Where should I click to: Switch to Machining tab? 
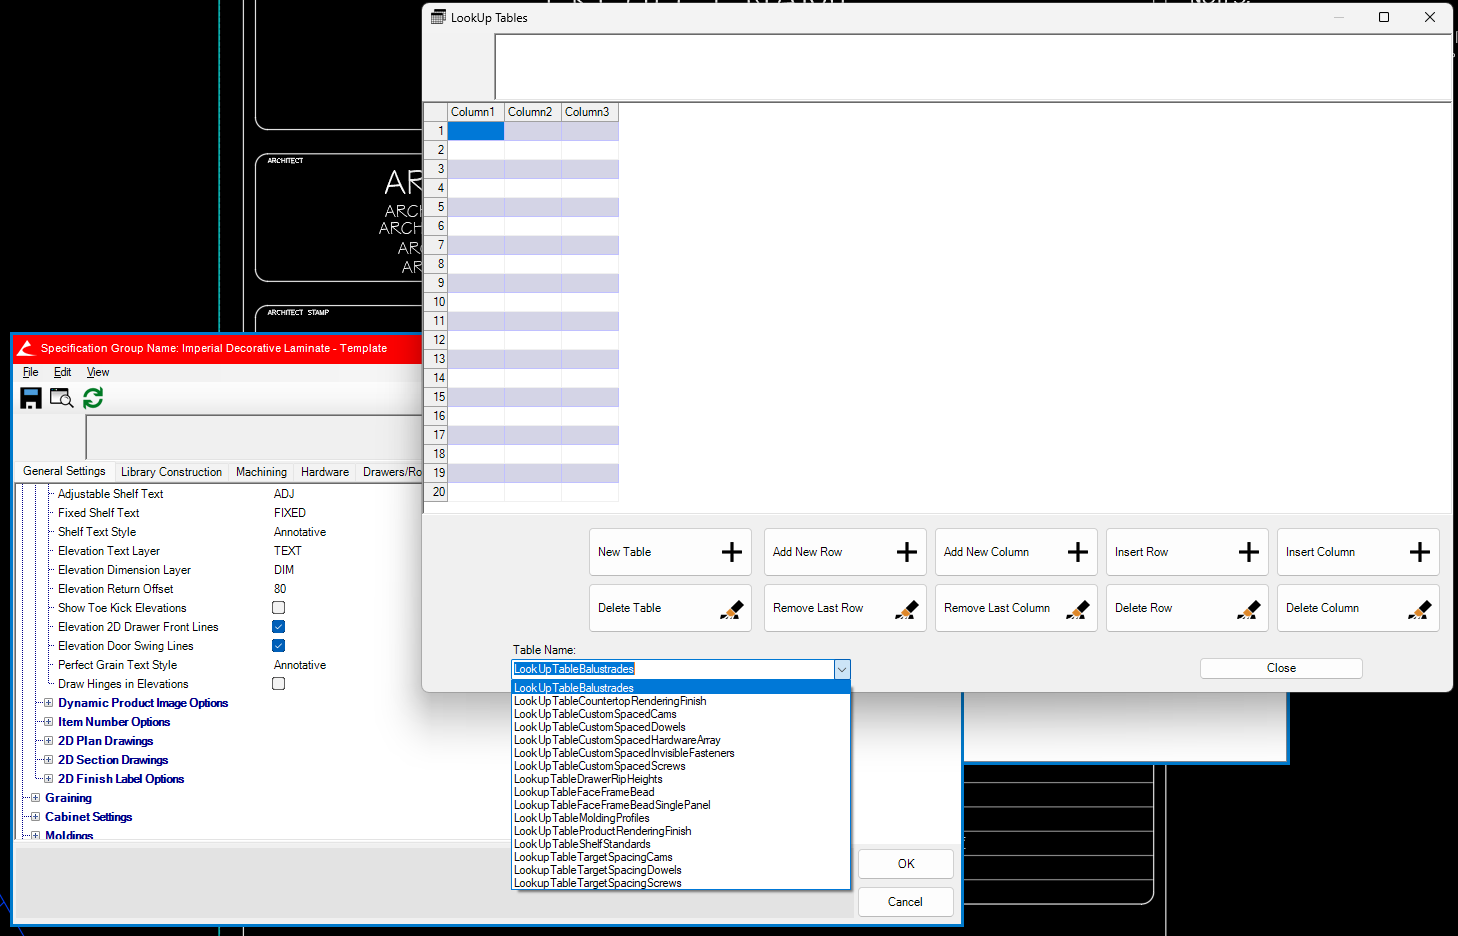pos(261,472)
